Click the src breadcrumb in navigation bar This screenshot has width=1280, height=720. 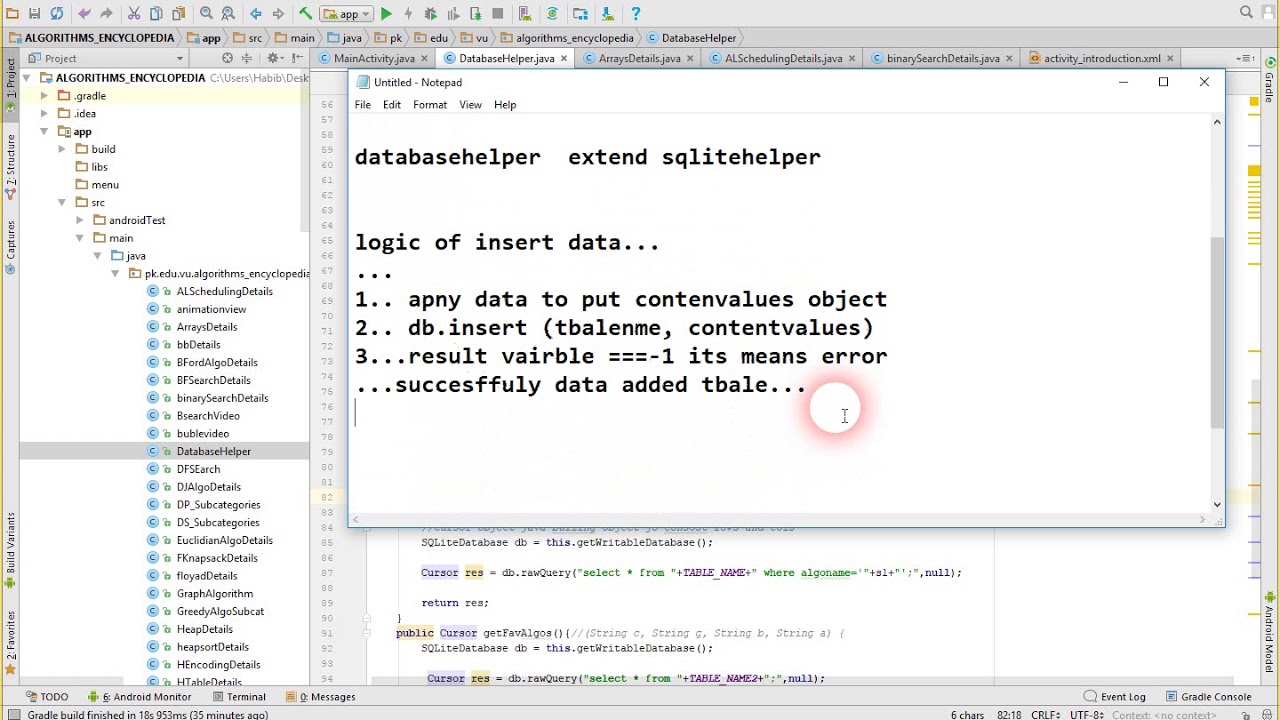[x=248, y=38]
